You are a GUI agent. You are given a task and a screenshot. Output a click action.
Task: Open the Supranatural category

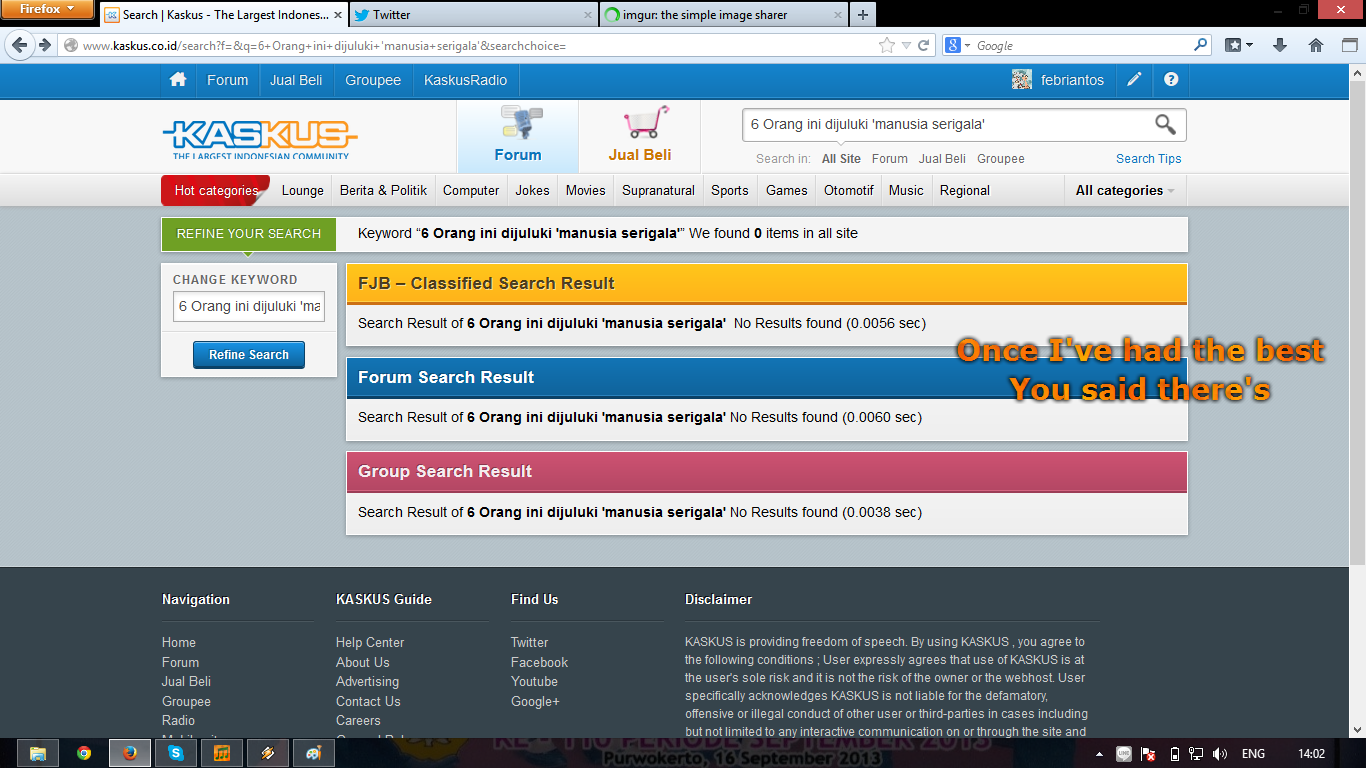[658, 190]
